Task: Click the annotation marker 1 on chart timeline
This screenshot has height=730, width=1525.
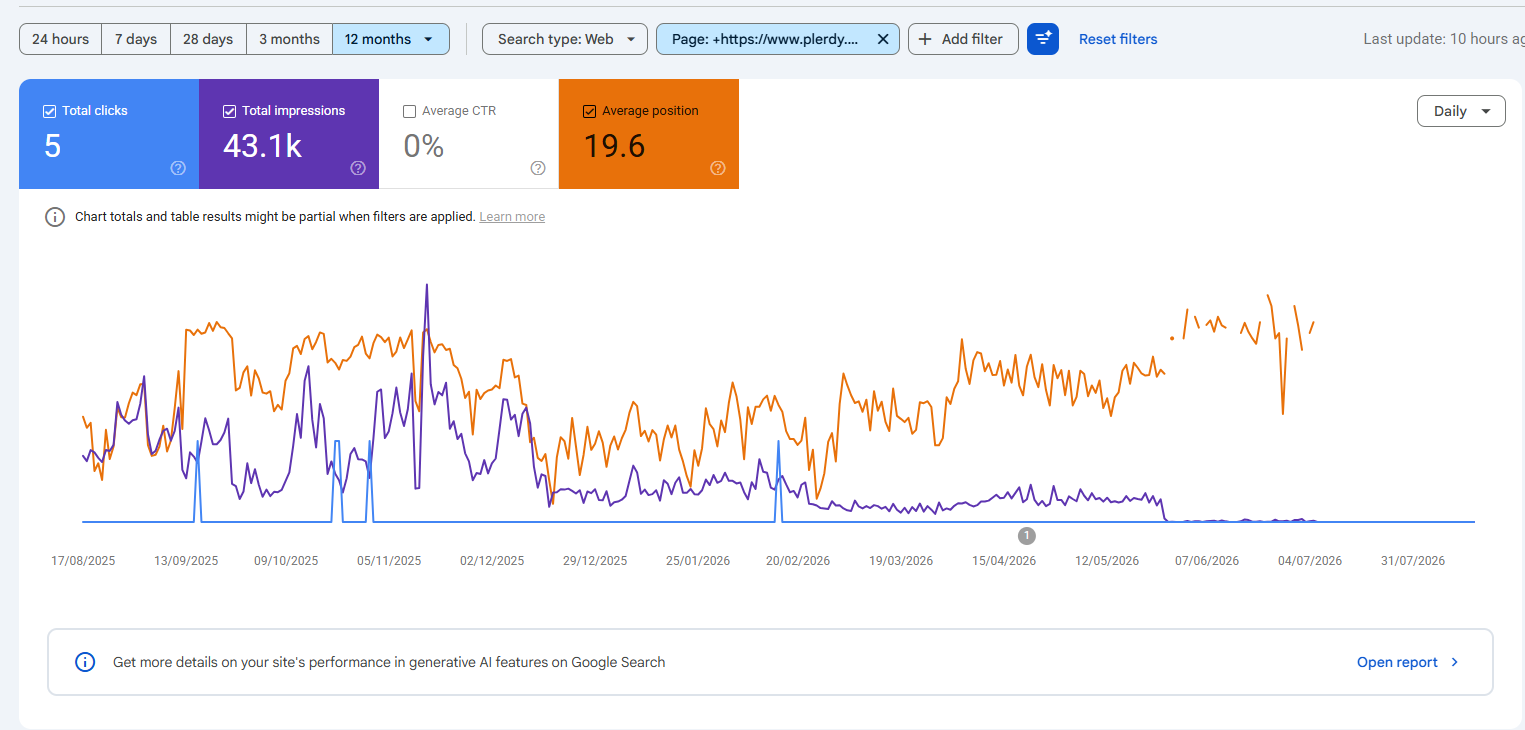Action: pos(1026,536)
